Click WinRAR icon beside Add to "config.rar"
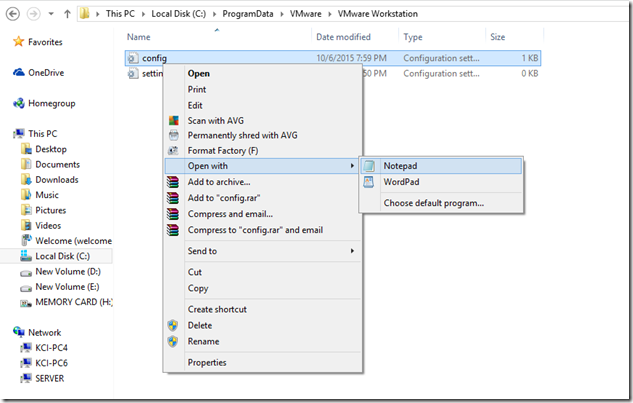Viewport: 633px width, 403px height. pyautogui.click(x=173, y=198)
